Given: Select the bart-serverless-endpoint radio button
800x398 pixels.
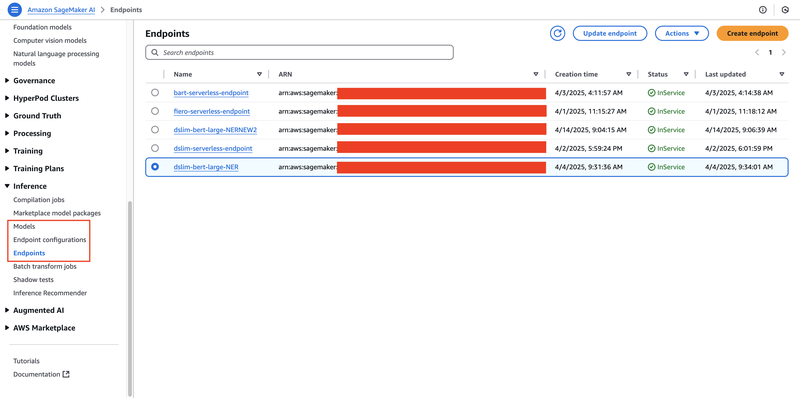Looking at the screenshot, I should [155, 92].
